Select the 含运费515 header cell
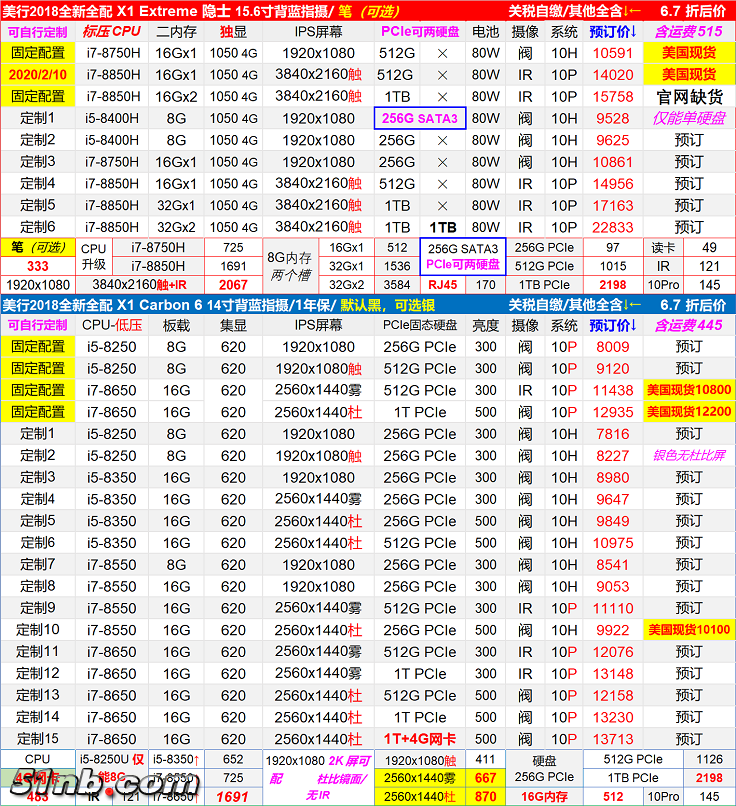This screenshot has height=806, width=736. 689,32
